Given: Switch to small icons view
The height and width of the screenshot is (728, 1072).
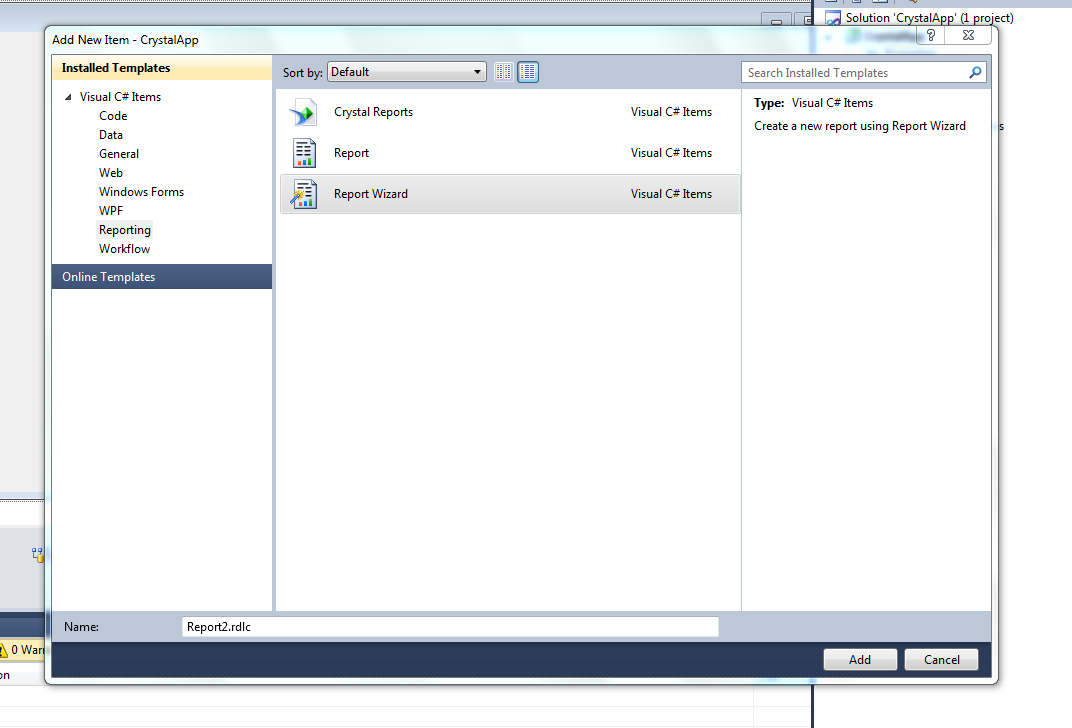Looking at the screenshot, I should [504, 72].
